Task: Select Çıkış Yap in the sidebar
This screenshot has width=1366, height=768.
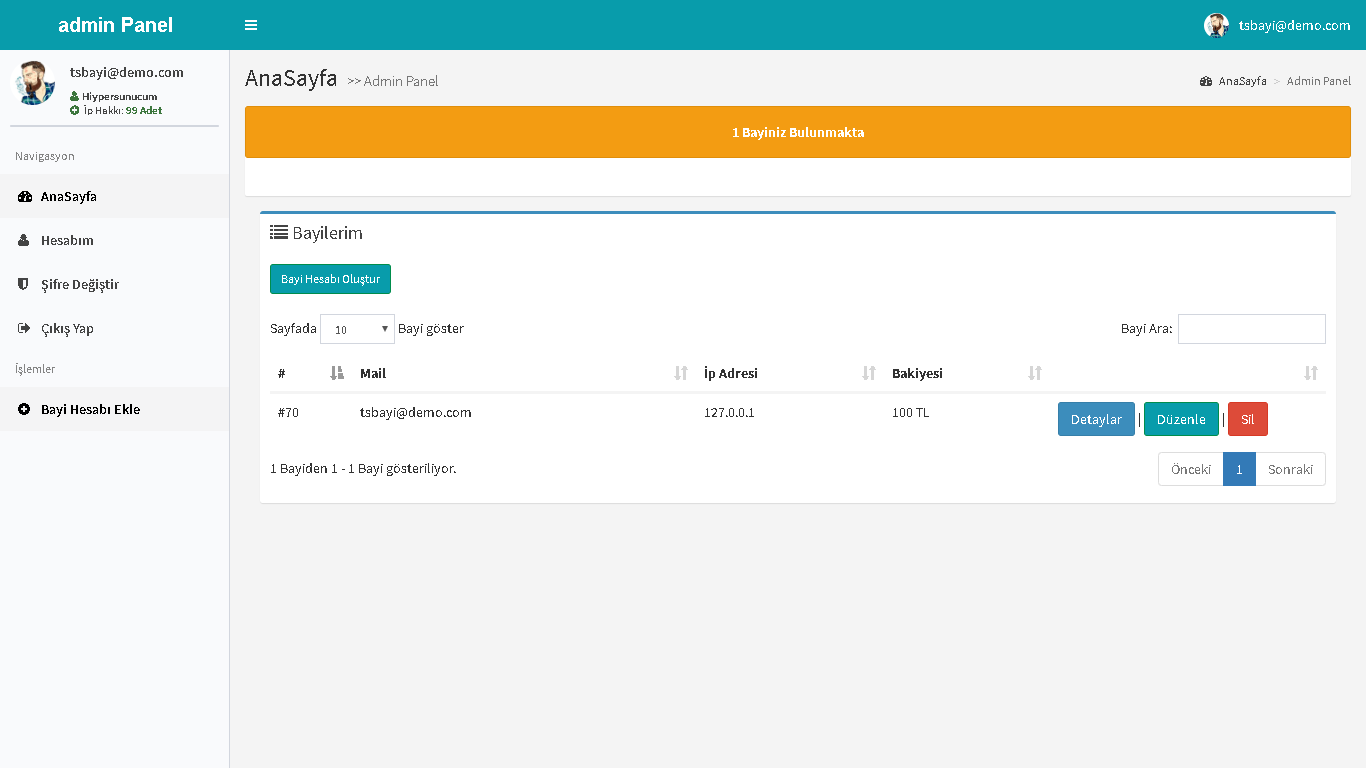Action: coord(114,329)
